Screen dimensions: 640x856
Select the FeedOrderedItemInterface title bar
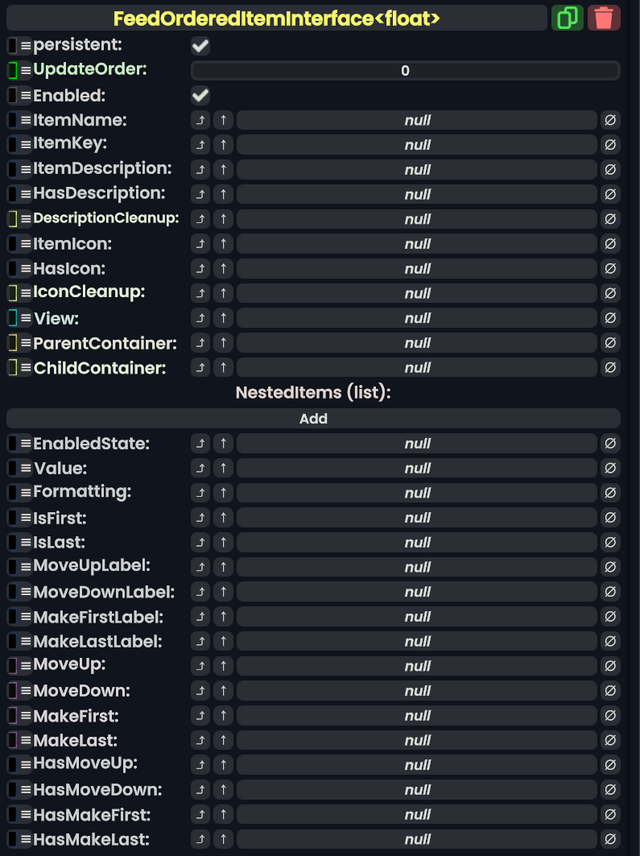coord(280,17)
